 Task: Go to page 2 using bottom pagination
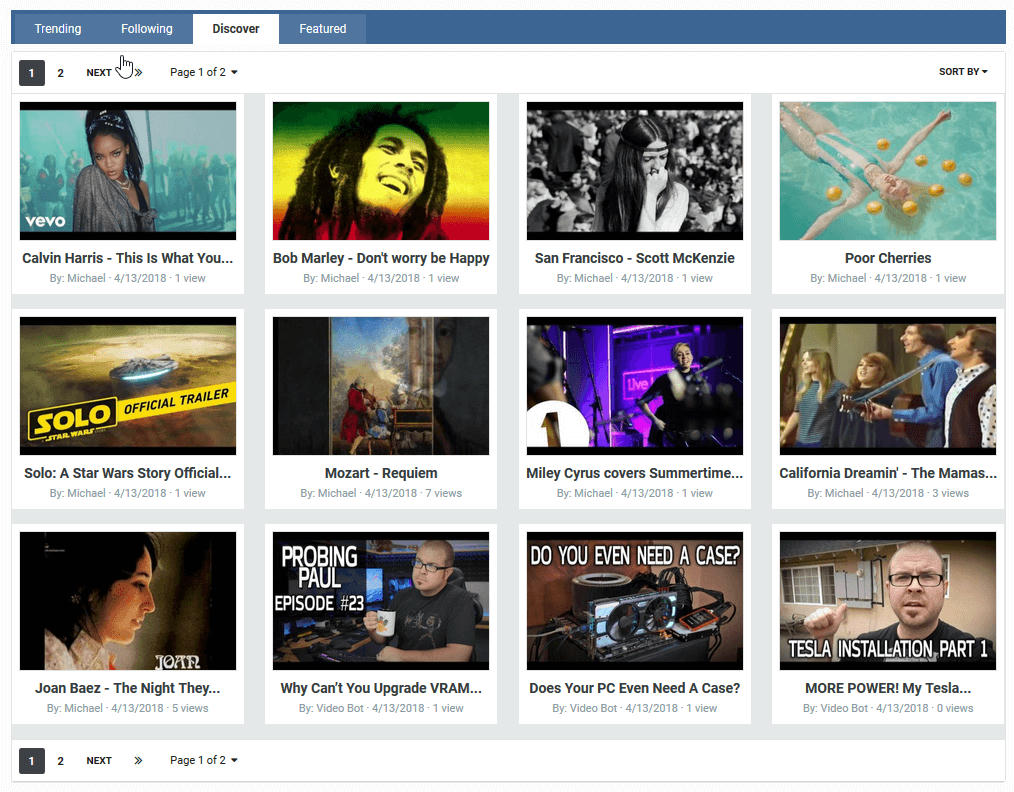coord(60,761)
